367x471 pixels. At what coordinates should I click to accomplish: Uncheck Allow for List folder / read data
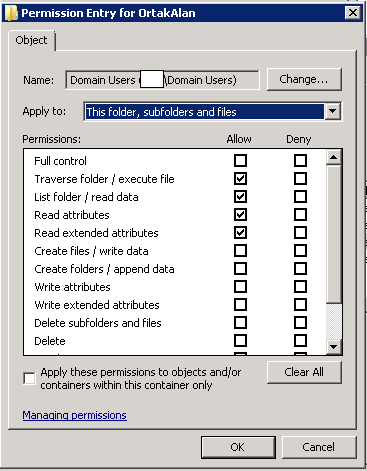pyautogui.click(x=240, y=197)
